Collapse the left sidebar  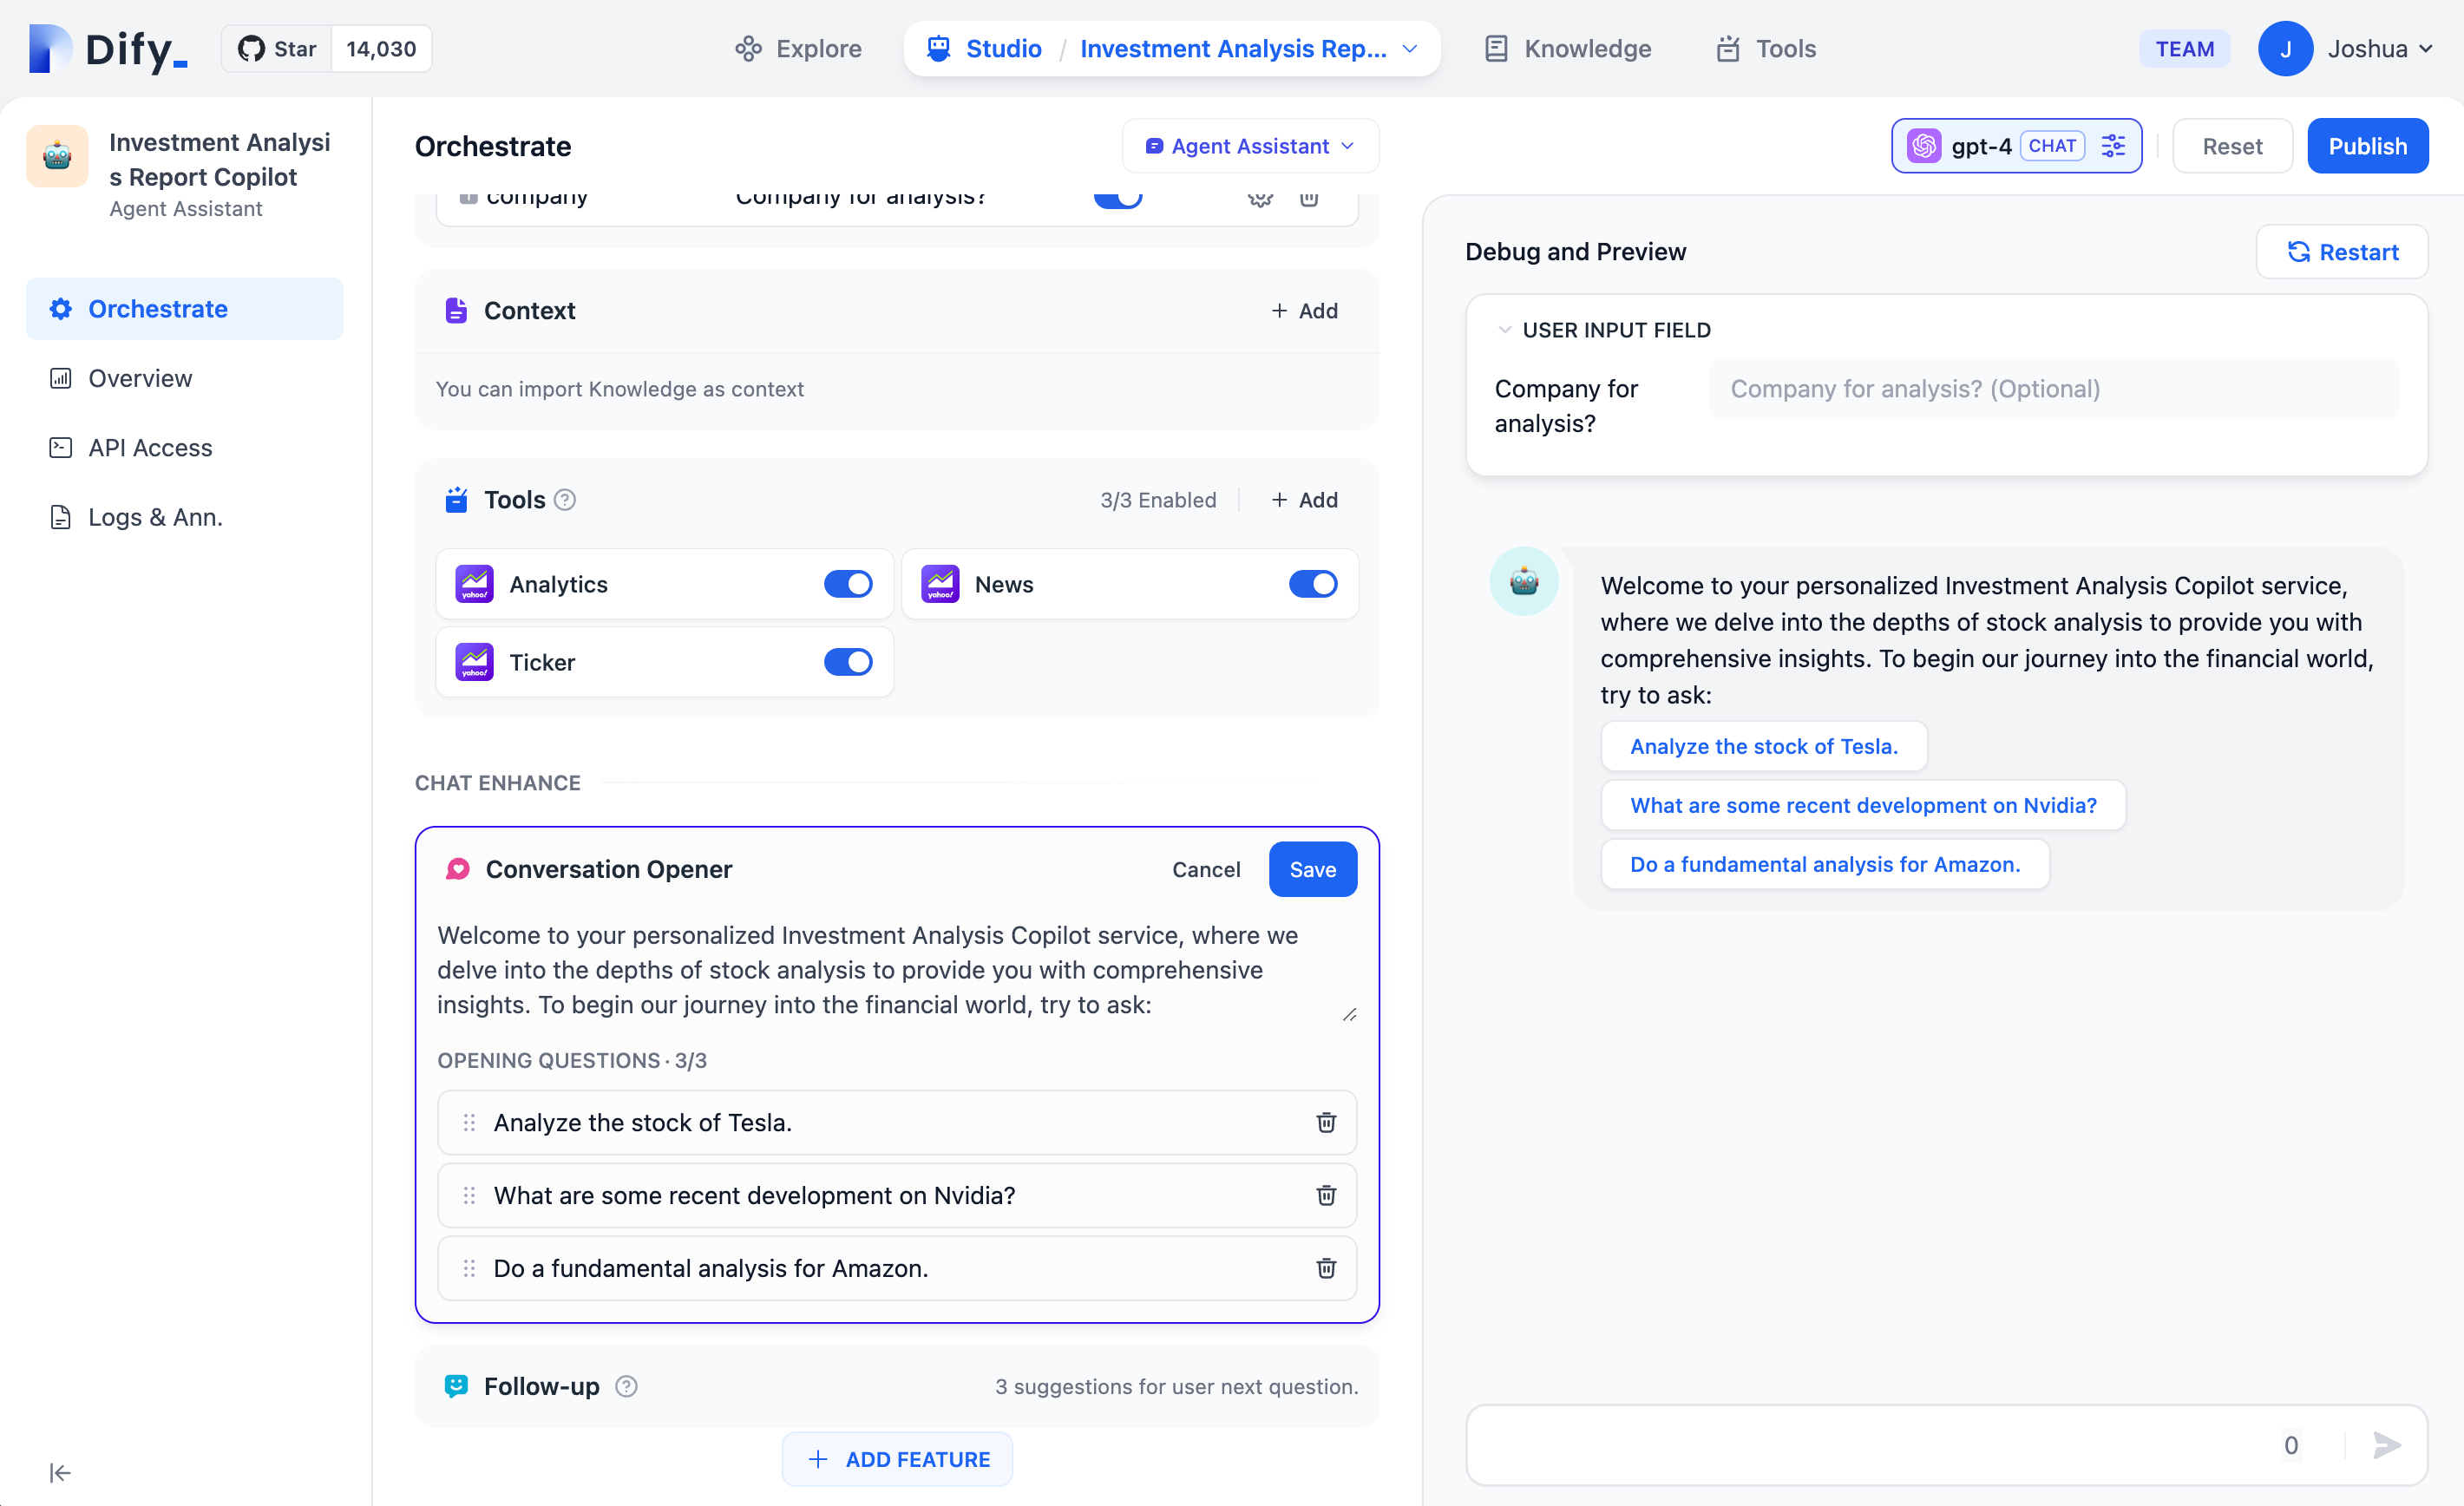coord(60,1472)
